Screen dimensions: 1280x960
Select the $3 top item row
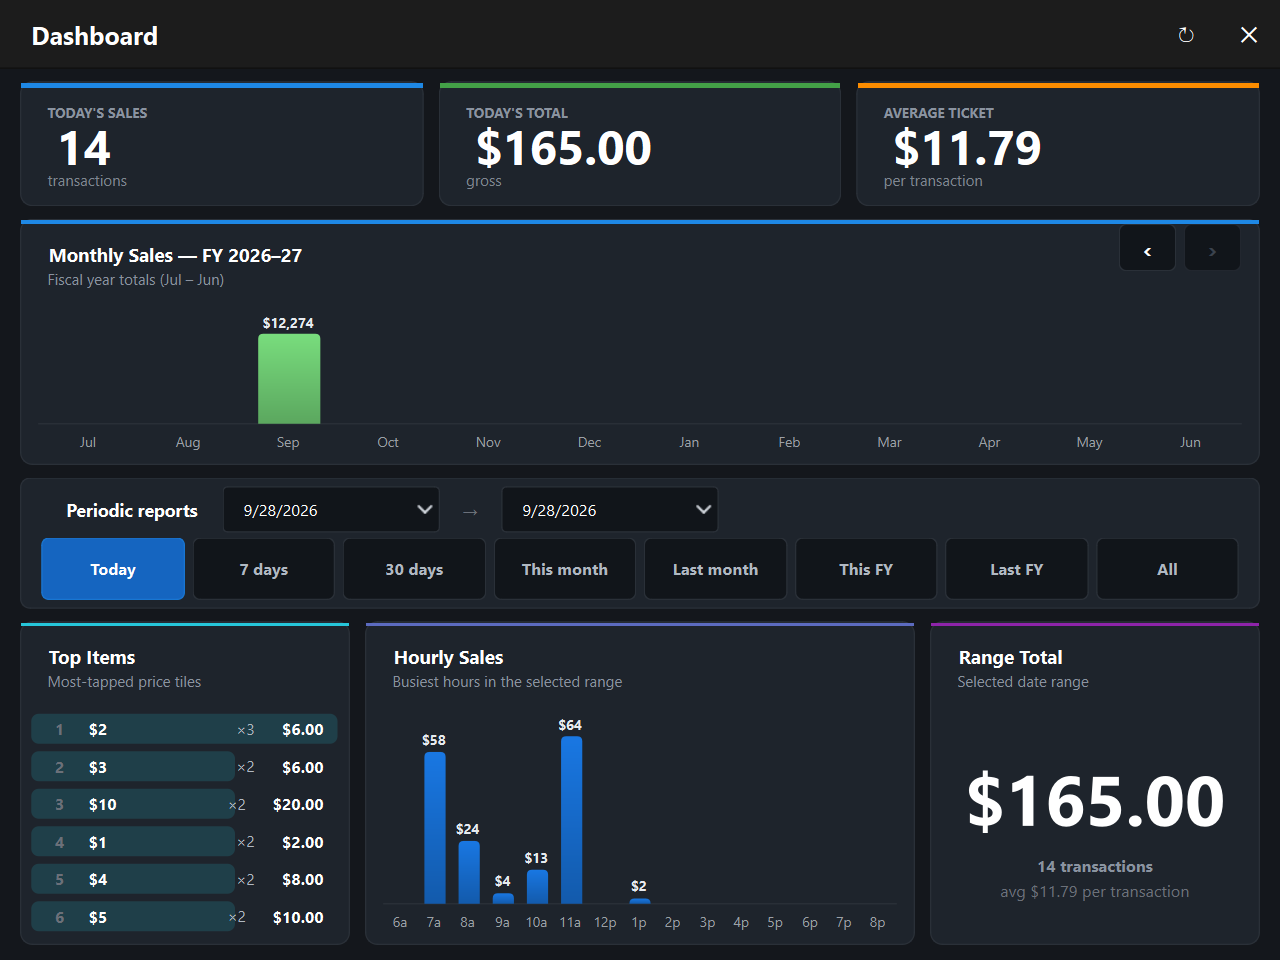tap(184, 767)
